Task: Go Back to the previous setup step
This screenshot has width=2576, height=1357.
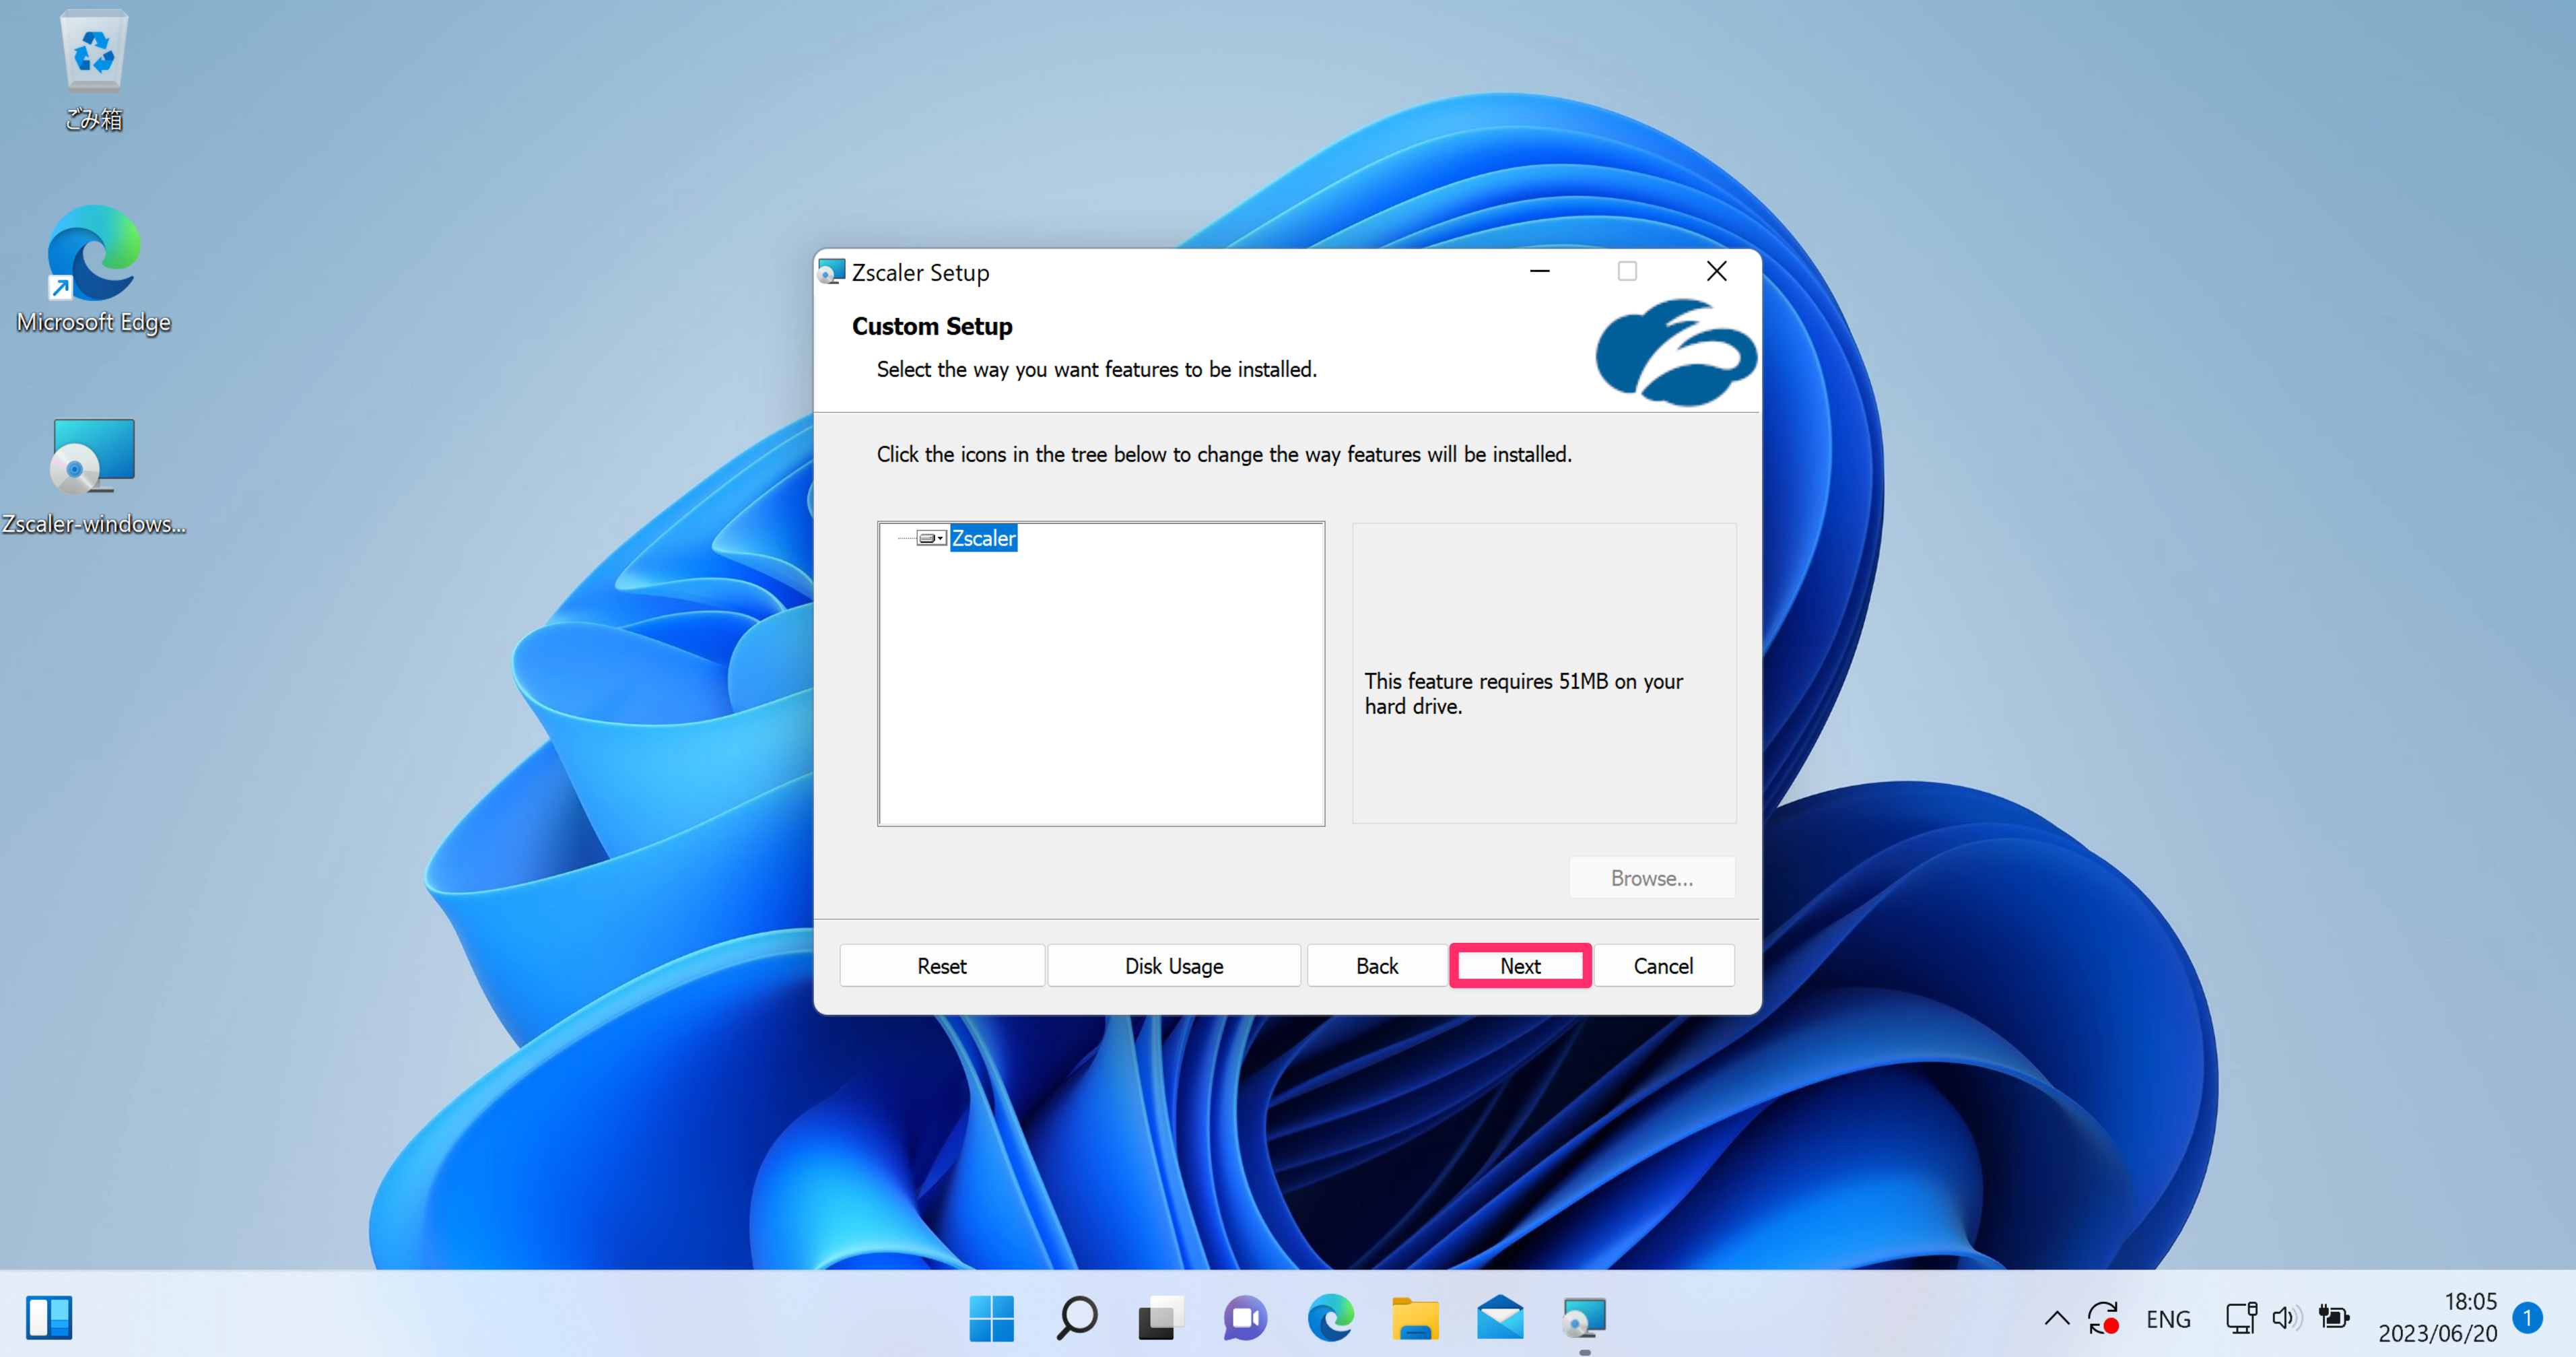Action: click(x=1377, y=966)
